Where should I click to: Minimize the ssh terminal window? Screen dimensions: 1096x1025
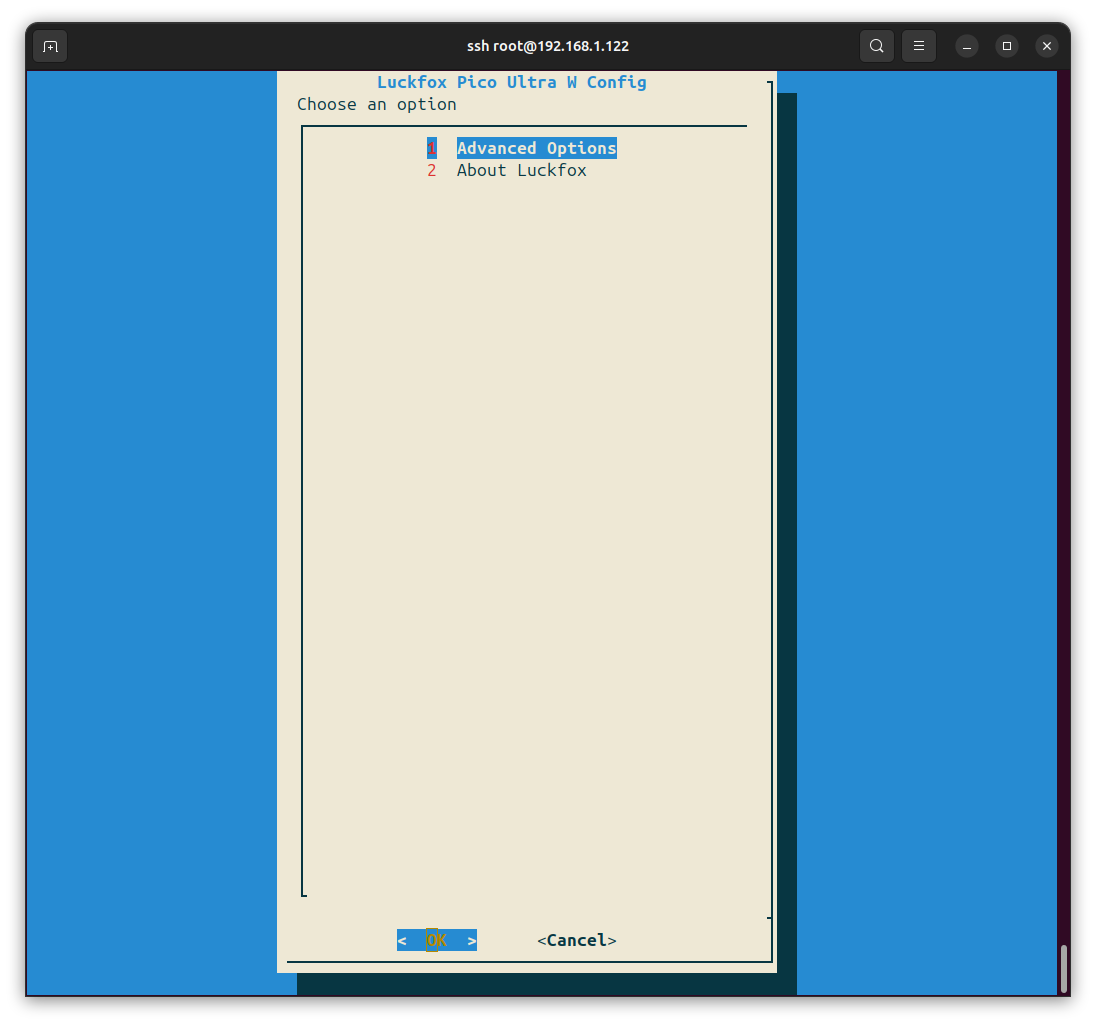(x=967, y=46)
